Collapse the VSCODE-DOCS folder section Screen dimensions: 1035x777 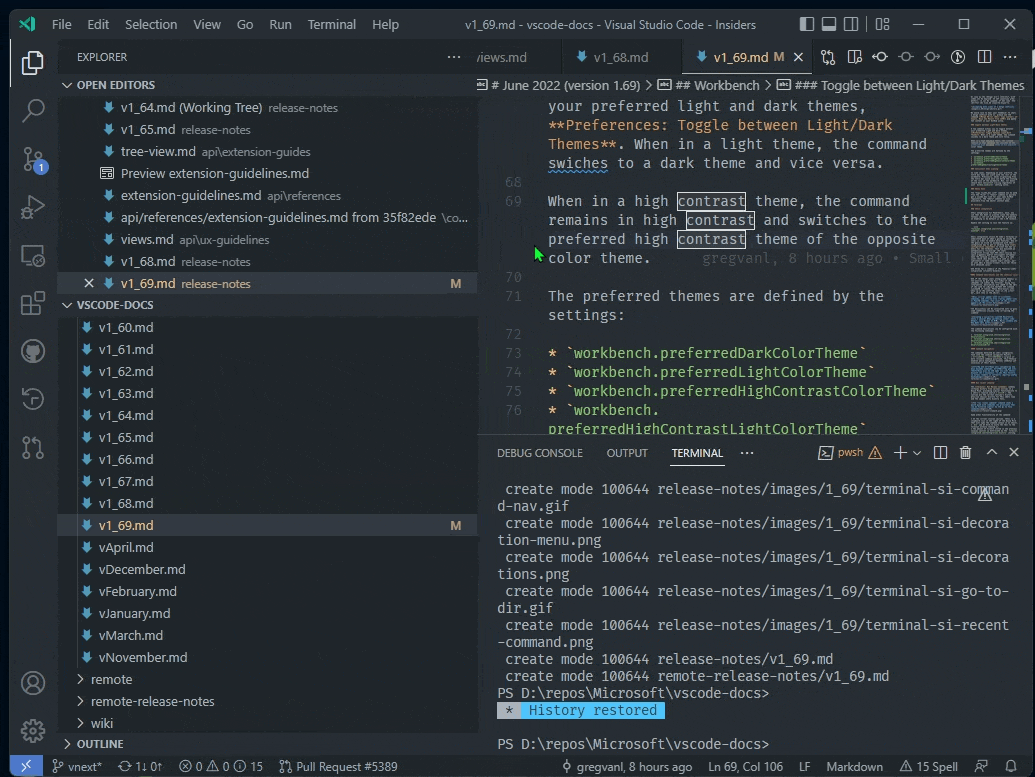pos(267,305)
